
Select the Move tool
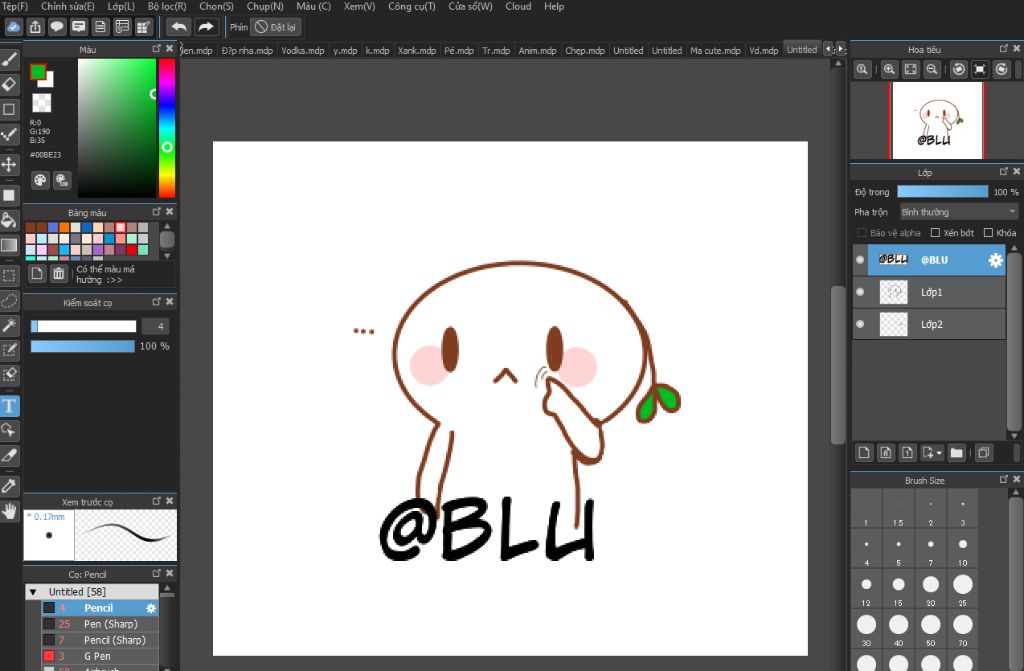click(9, 164)
